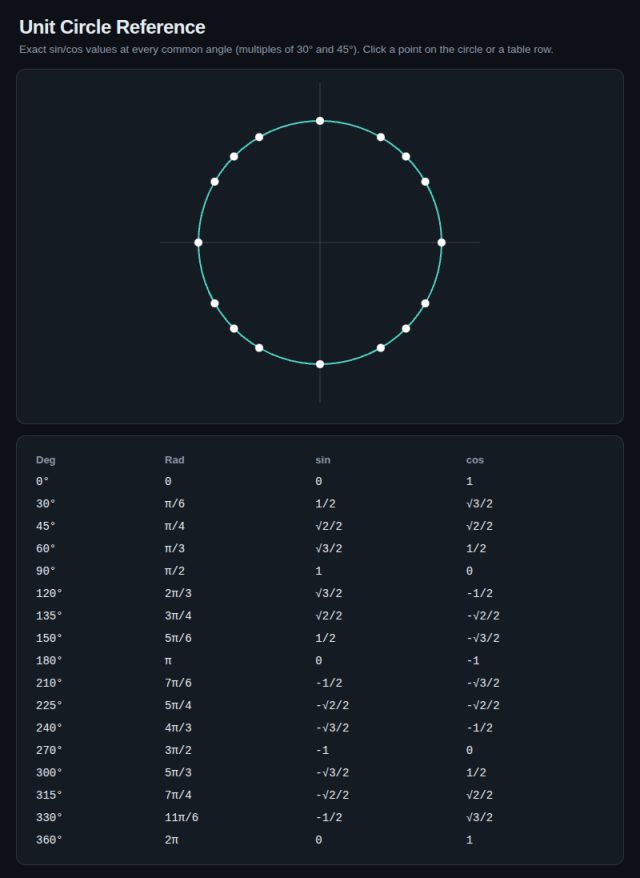This screenshot has height=878, width=640.
Task: Select the 30° point on the circle
Action: coord(425,182)
